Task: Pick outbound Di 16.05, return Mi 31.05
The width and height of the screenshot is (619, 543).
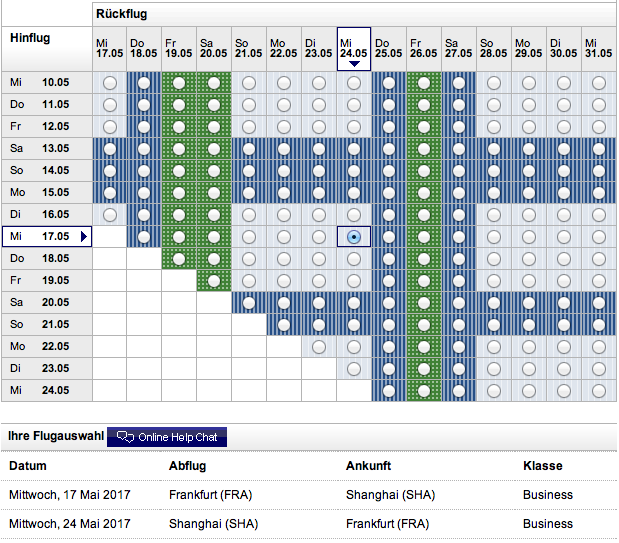Action: click(x=598, y=214)
